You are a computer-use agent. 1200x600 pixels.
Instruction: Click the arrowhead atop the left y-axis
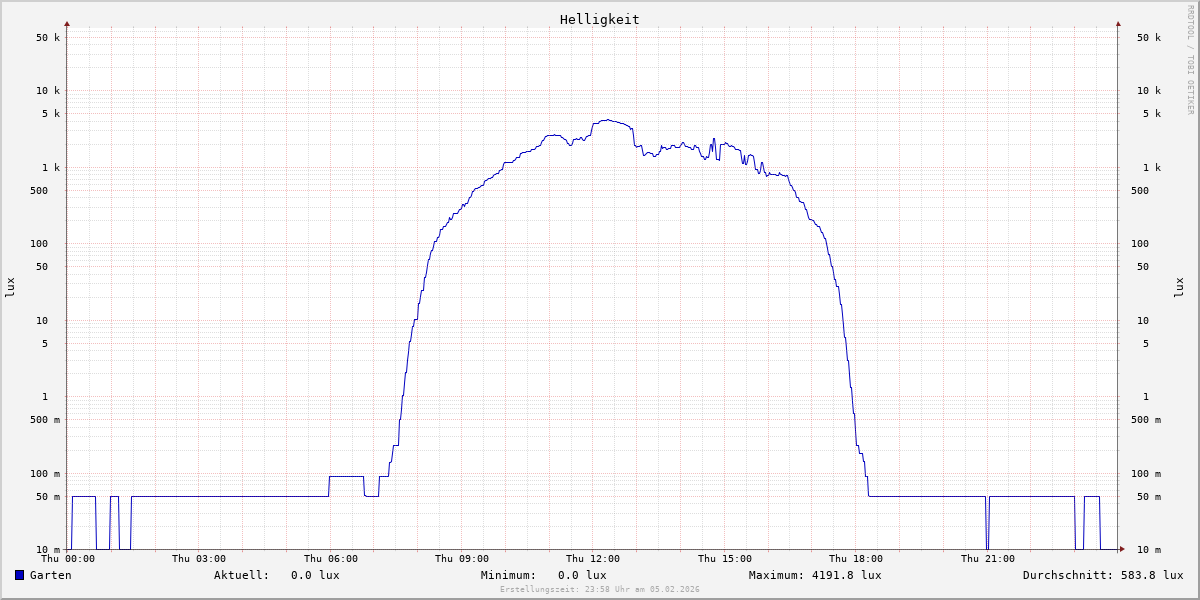67,23
